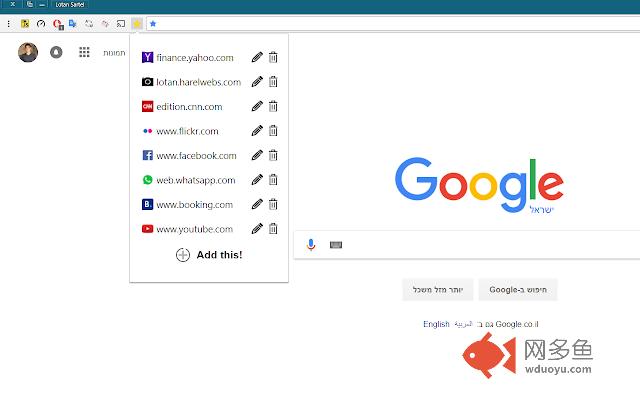640x400 pixels.
Task: Open www.flickr.com from the list
Action: click(x=180, y=131)
